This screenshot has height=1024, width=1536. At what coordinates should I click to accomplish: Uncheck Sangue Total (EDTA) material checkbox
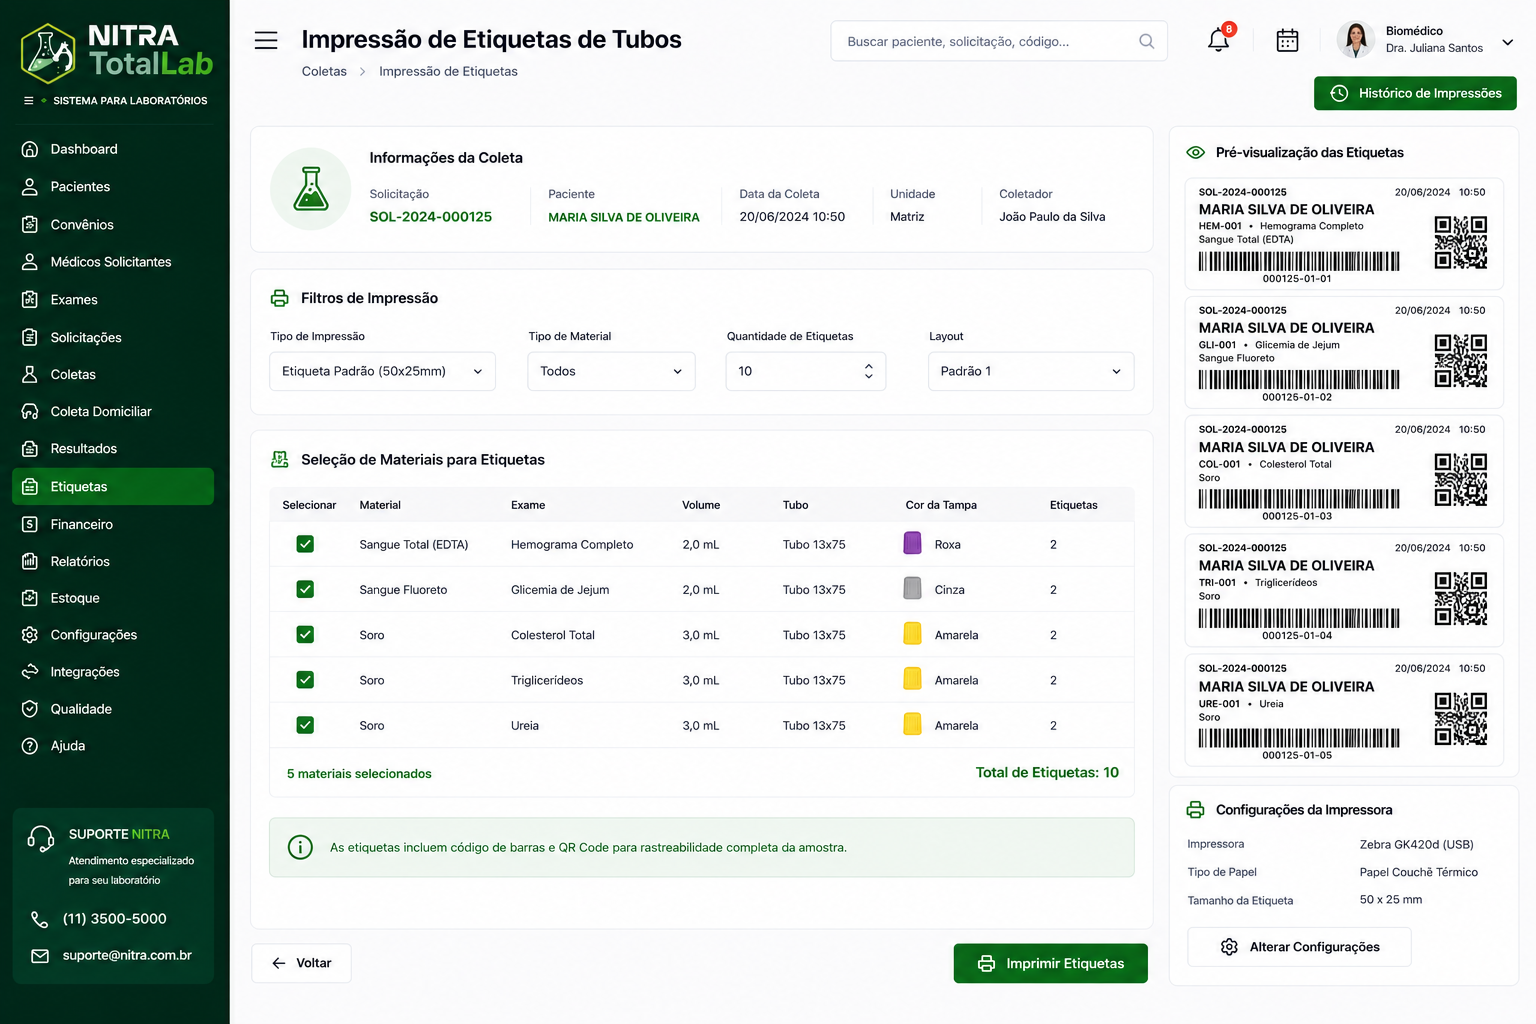[x=305, y=544]
